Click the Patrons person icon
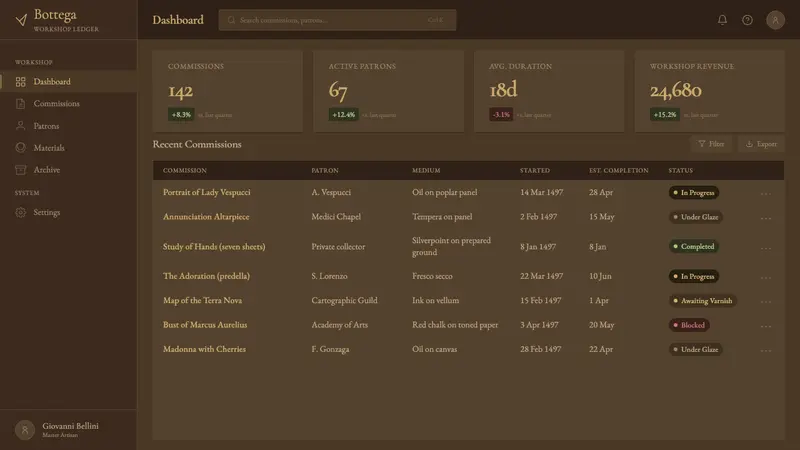Screen dimensions: 800x450 [x=20, y=126]
